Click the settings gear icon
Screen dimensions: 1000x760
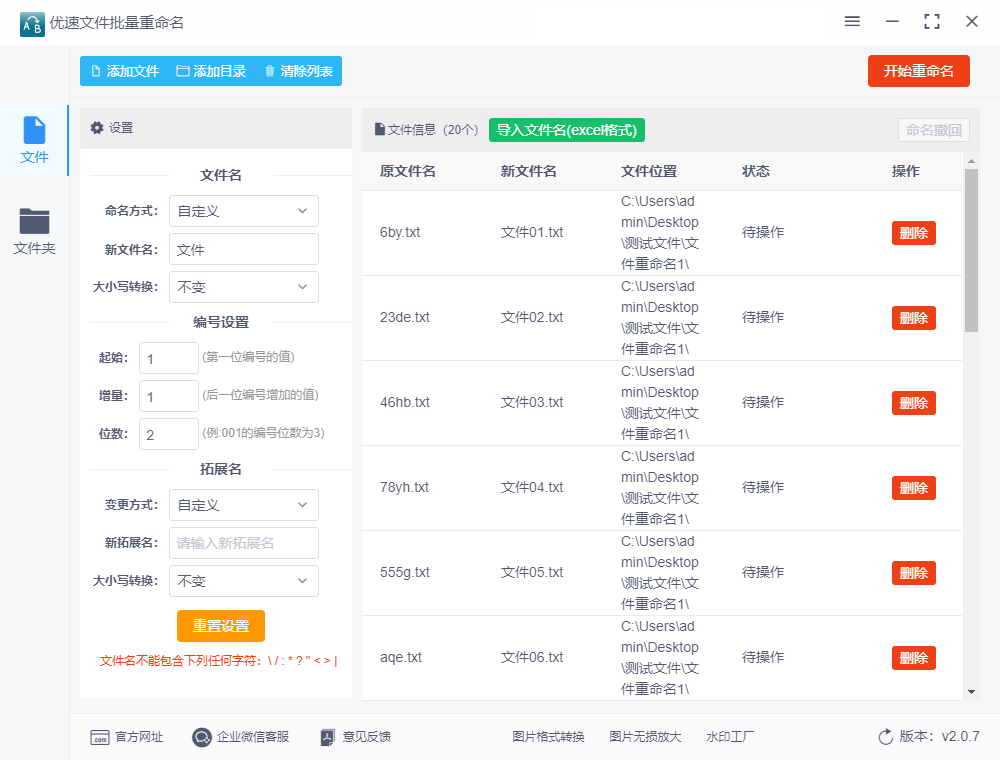pos(97,128)
